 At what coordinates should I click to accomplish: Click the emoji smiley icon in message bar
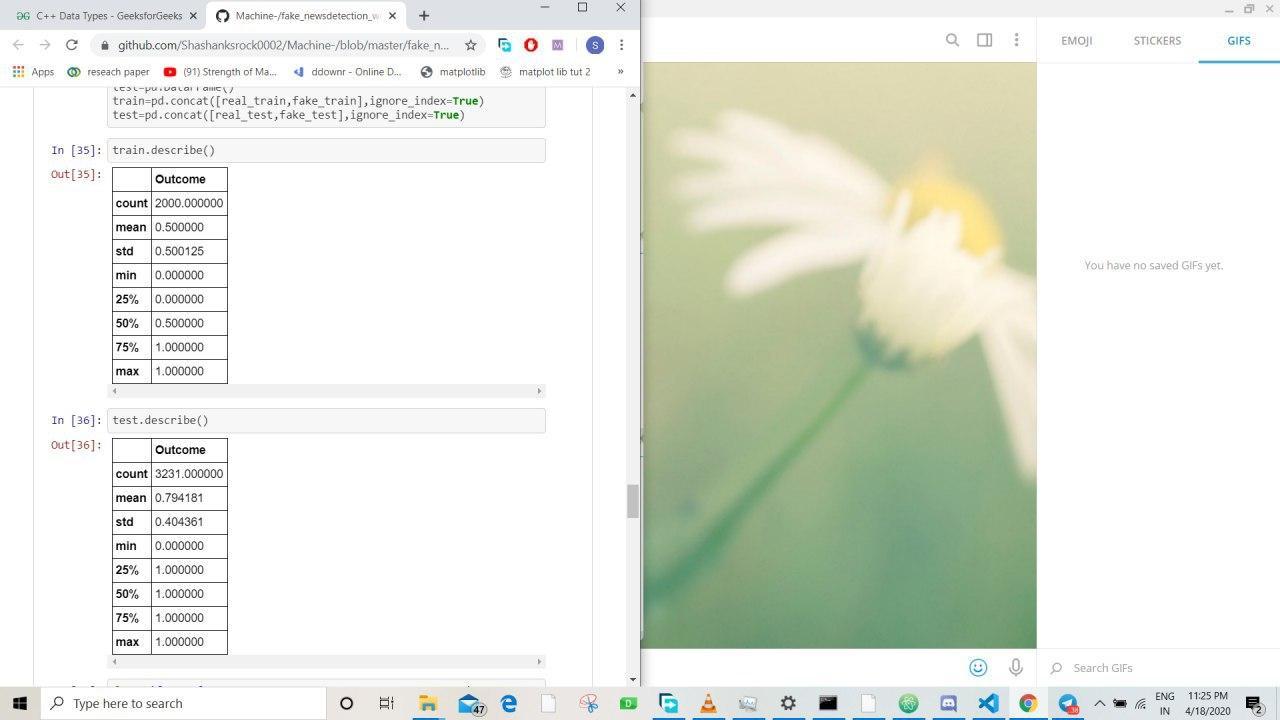(978, 667)
